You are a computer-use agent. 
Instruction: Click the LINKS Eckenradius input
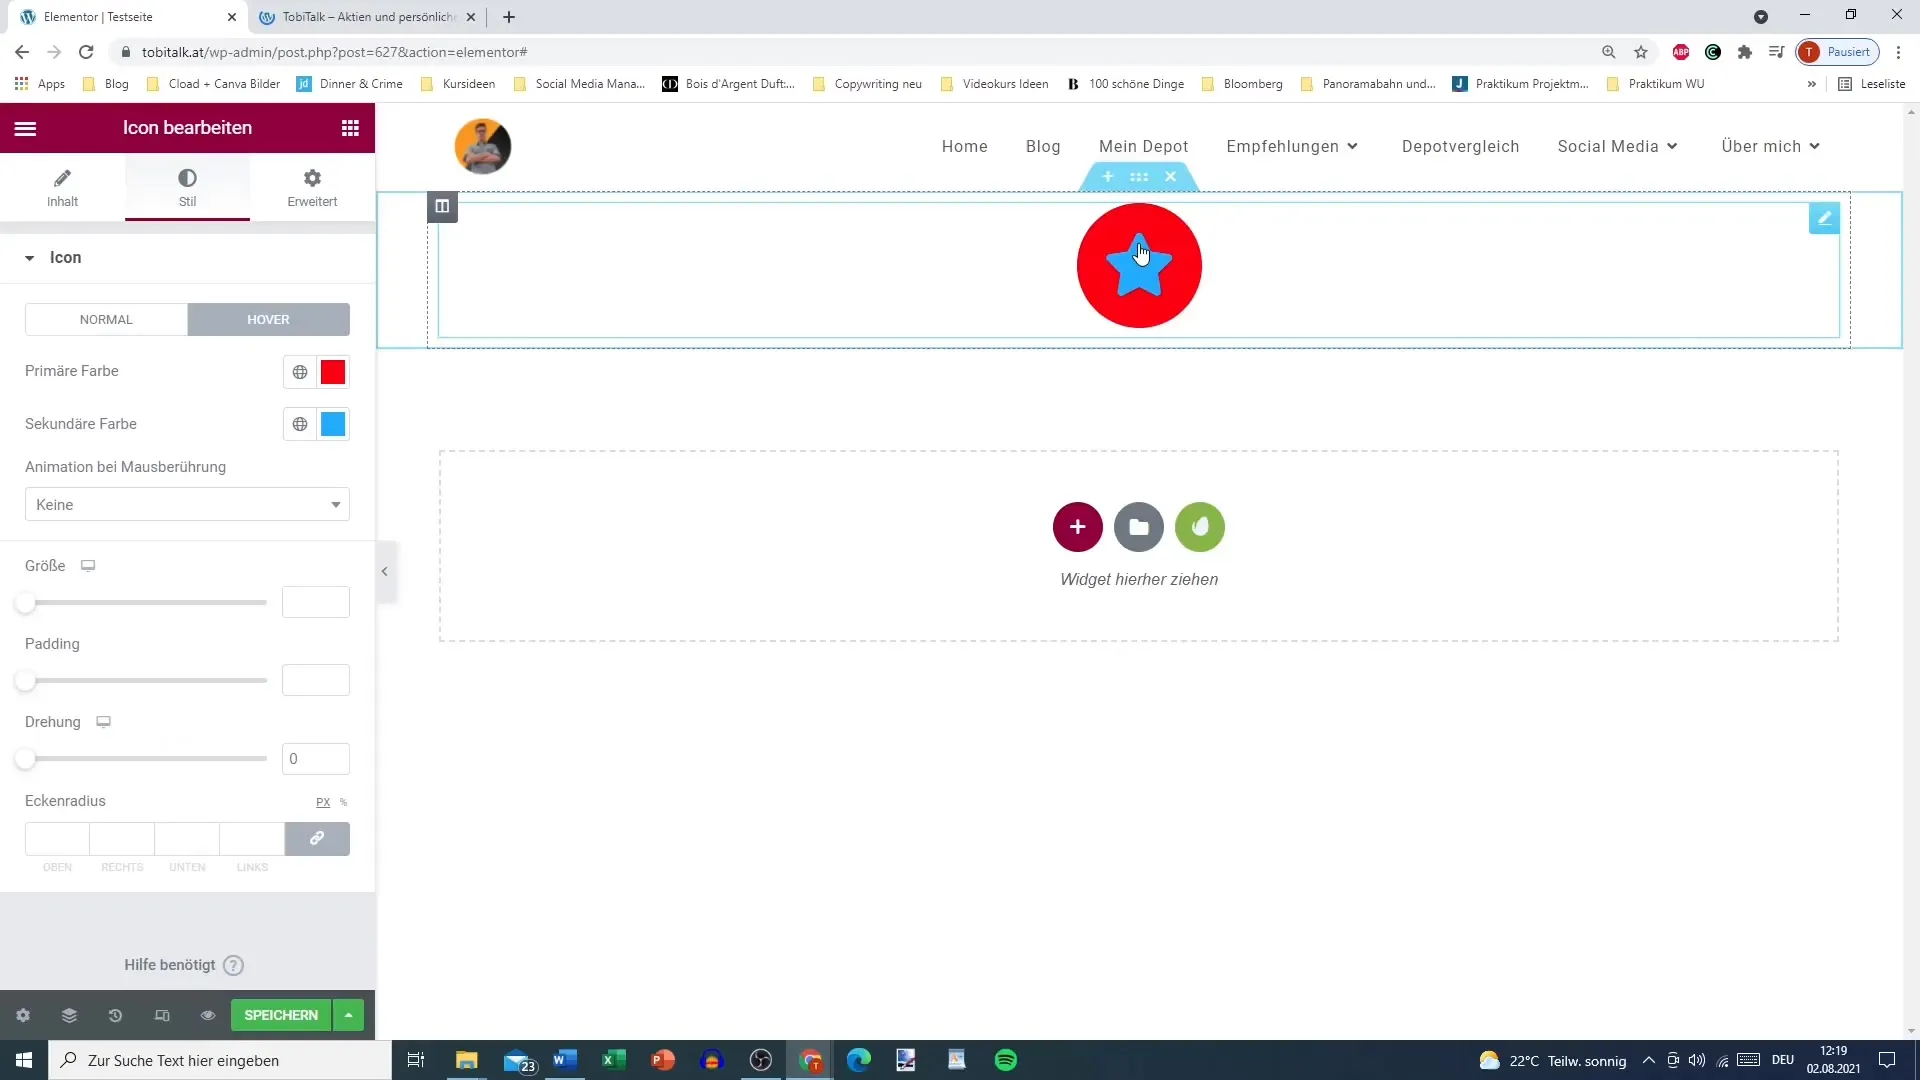(x=252, y=839)
